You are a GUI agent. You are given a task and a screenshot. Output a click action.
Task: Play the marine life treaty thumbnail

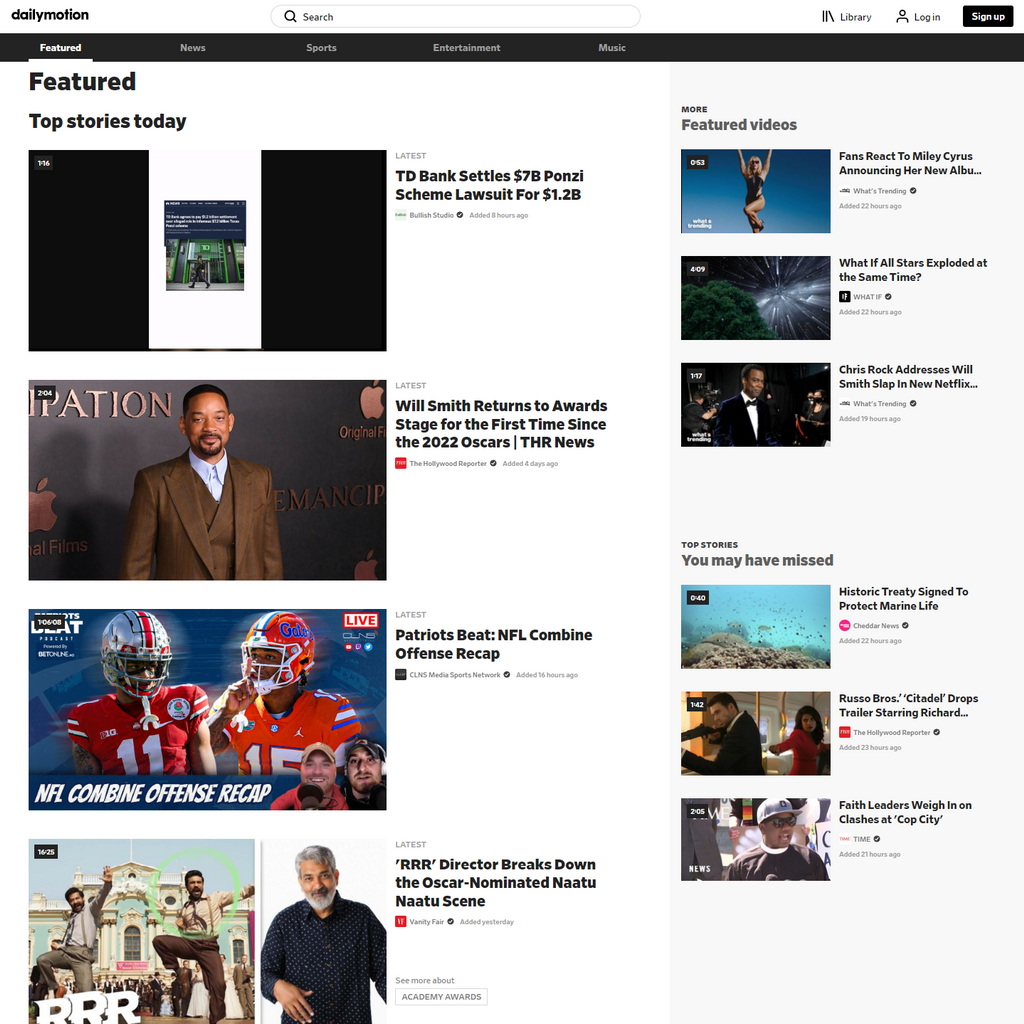(756, 627)
